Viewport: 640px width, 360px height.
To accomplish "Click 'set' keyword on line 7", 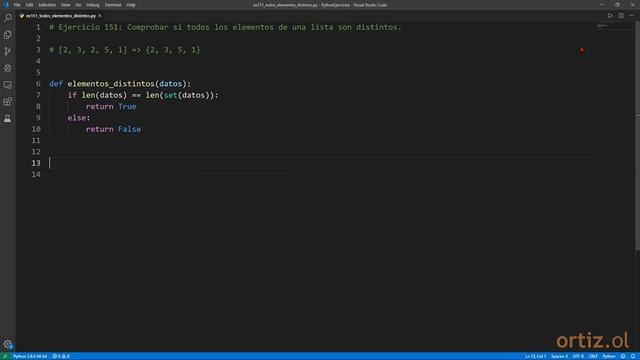I will pyautogui.click(x=171, y=95).
